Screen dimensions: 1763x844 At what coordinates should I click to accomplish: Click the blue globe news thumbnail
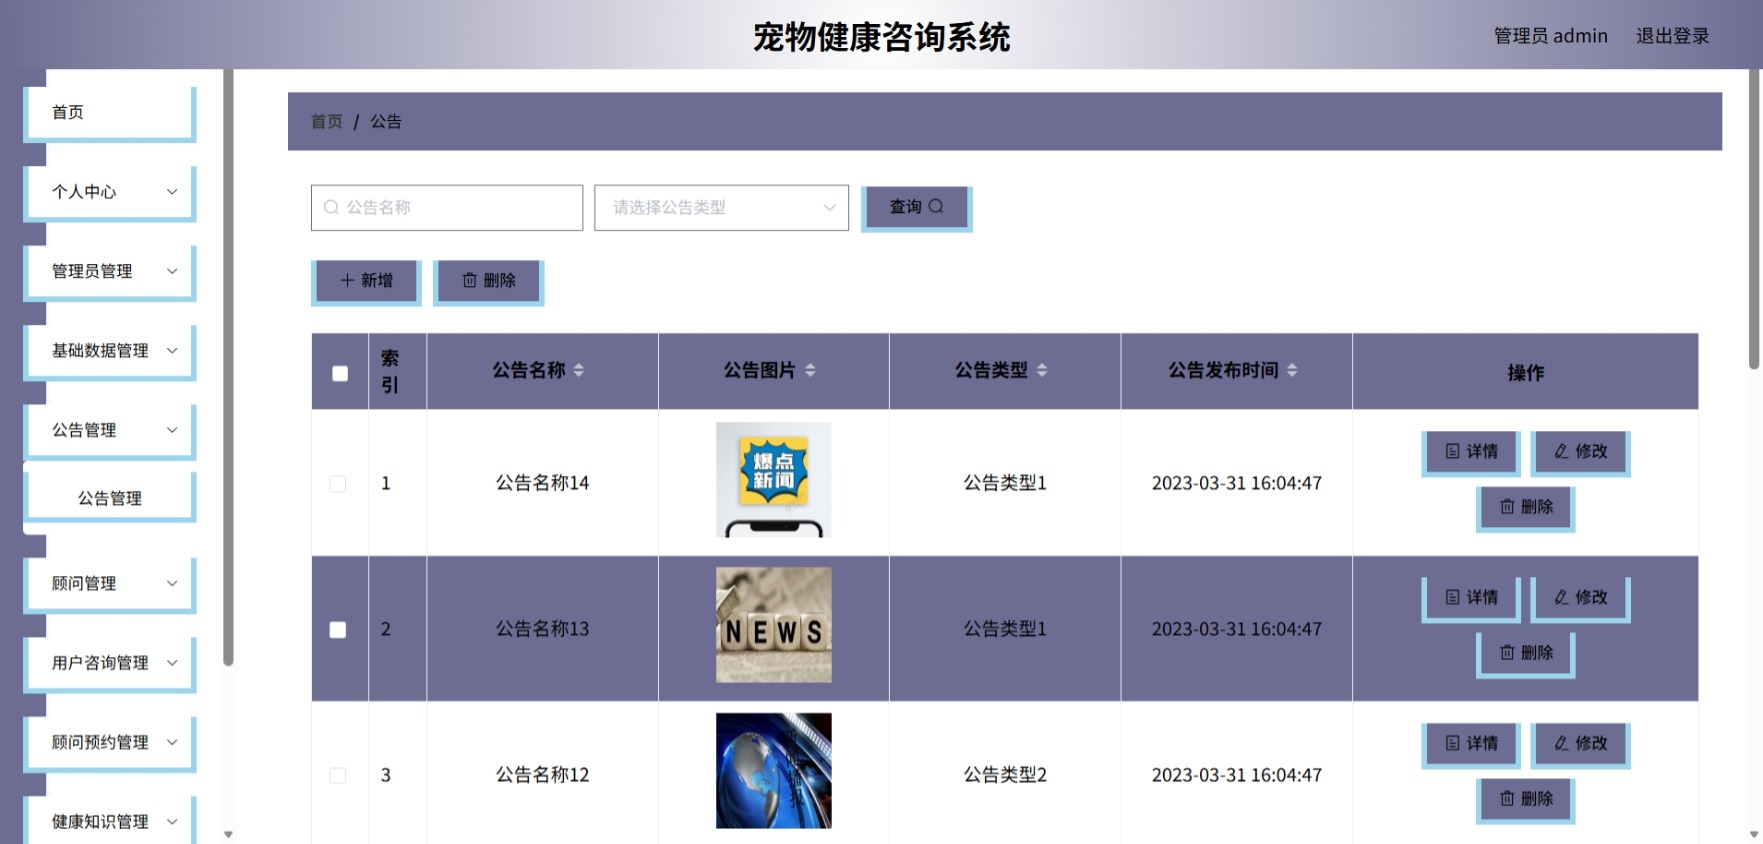click(774, 771)
